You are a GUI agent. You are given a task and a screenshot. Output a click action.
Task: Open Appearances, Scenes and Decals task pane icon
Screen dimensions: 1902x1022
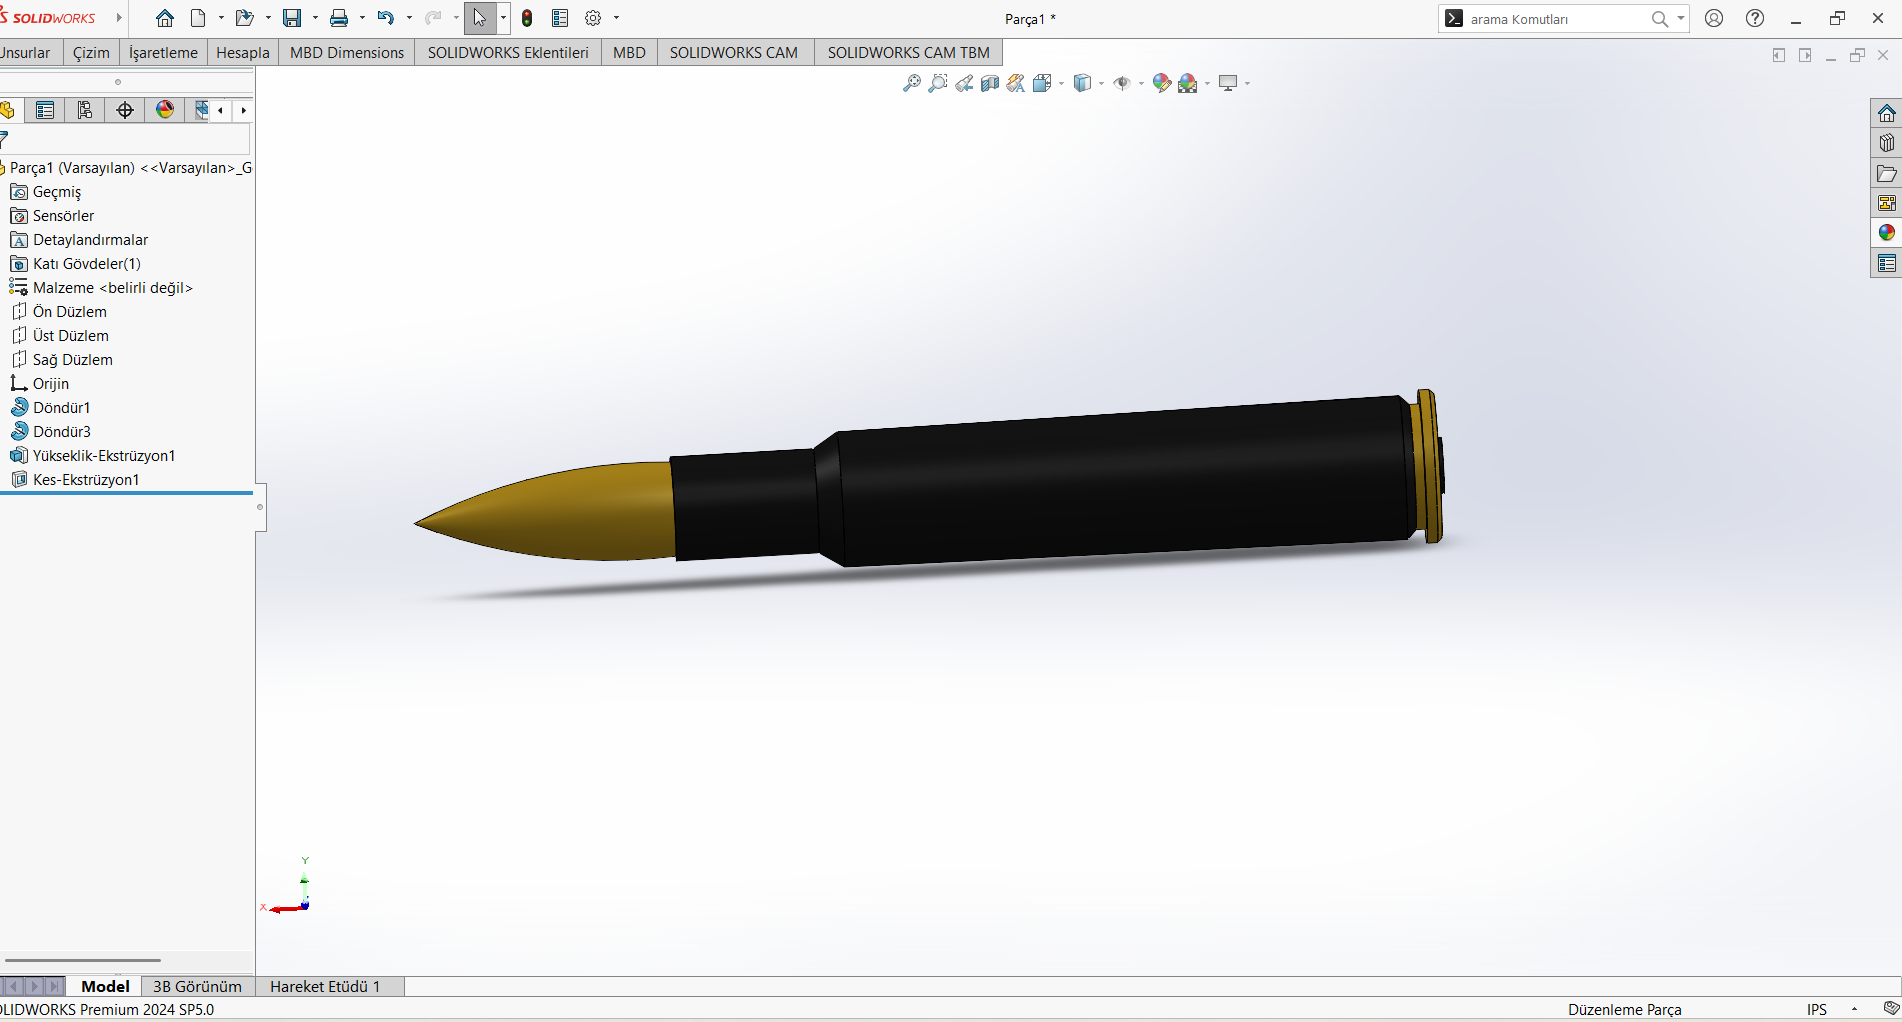pyautogui.click(x=1886, y=233)
